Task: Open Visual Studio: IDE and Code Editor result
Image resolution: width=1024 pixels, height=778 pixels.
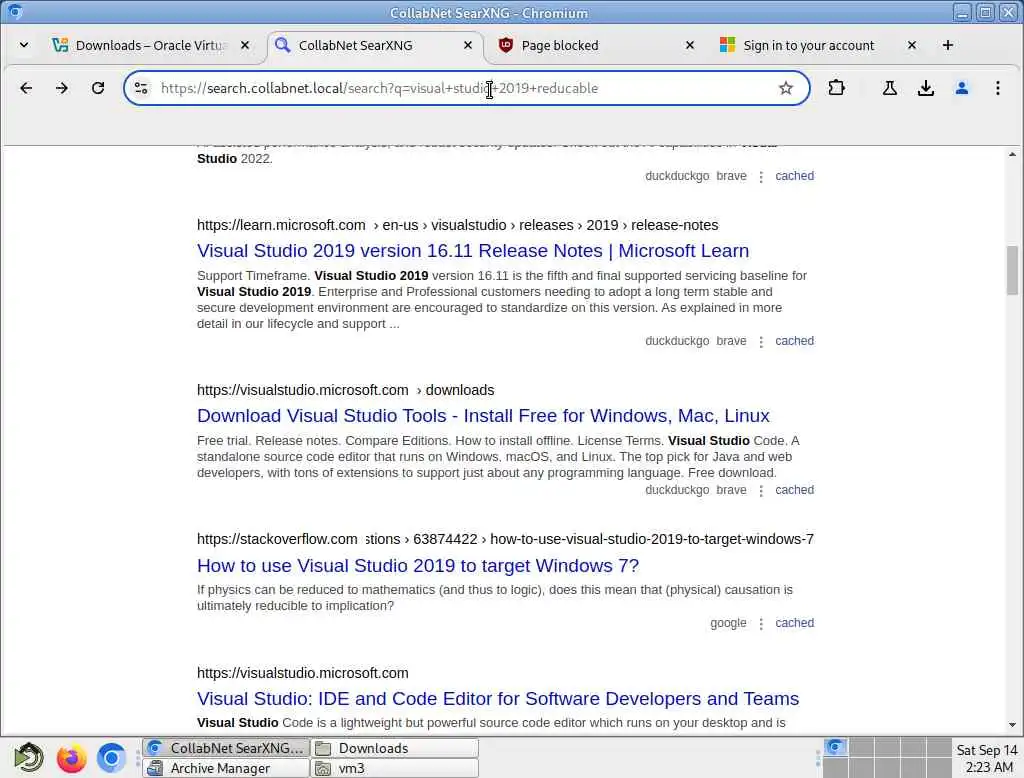Action: click(x=498, y=699)
